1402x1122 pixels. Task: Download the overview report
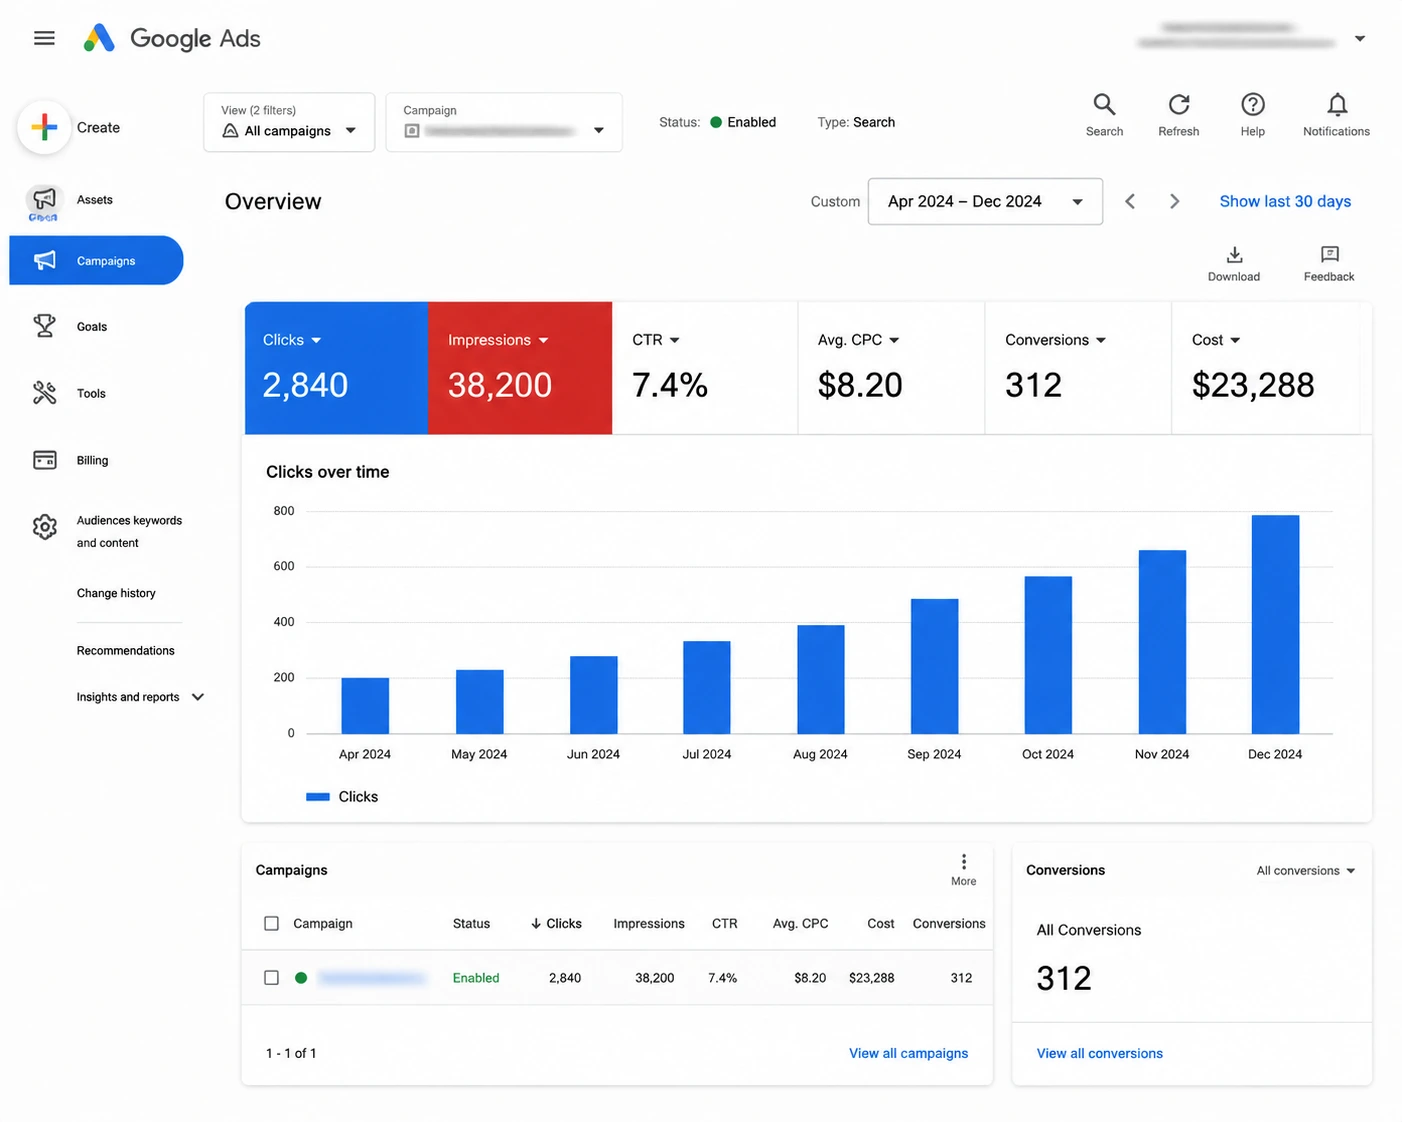(1233, 264)
